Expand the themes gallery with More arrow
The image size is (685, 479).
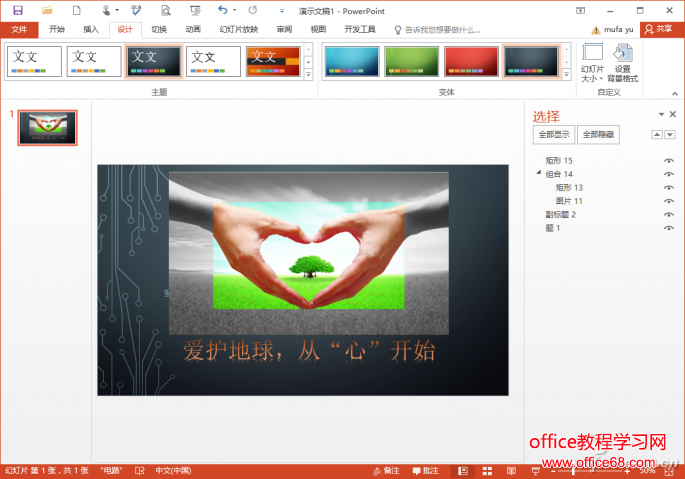point(308,75)
